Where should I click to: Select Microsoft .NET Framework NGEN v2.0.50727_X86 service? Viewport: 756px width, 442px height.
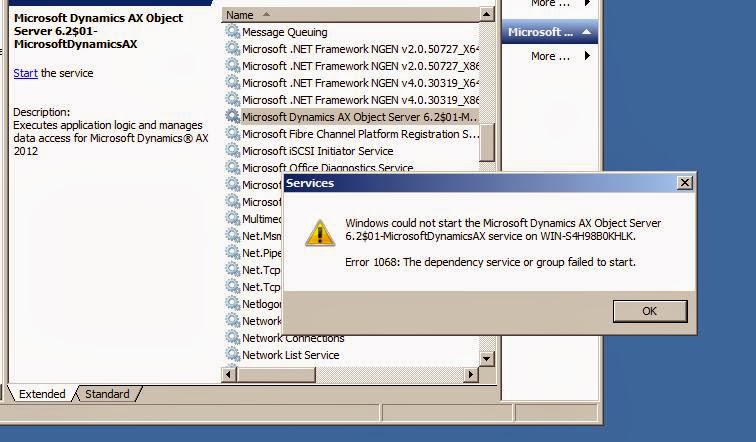[360, 66]
